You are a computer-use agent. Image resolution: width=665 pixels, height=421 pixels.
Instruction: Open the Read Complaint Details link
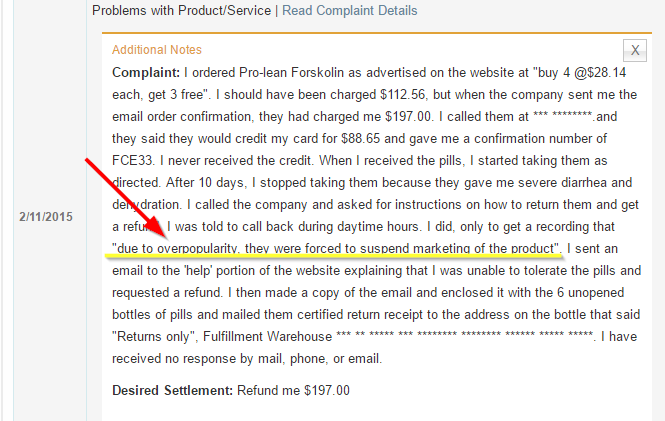[349, 11]
